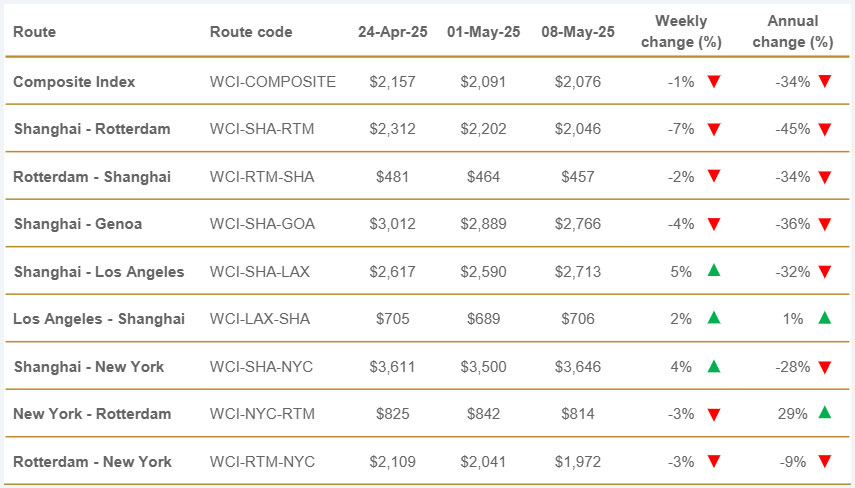Click the red weekly-change arrow for Shanghai - Genoa

pos(714,224)
